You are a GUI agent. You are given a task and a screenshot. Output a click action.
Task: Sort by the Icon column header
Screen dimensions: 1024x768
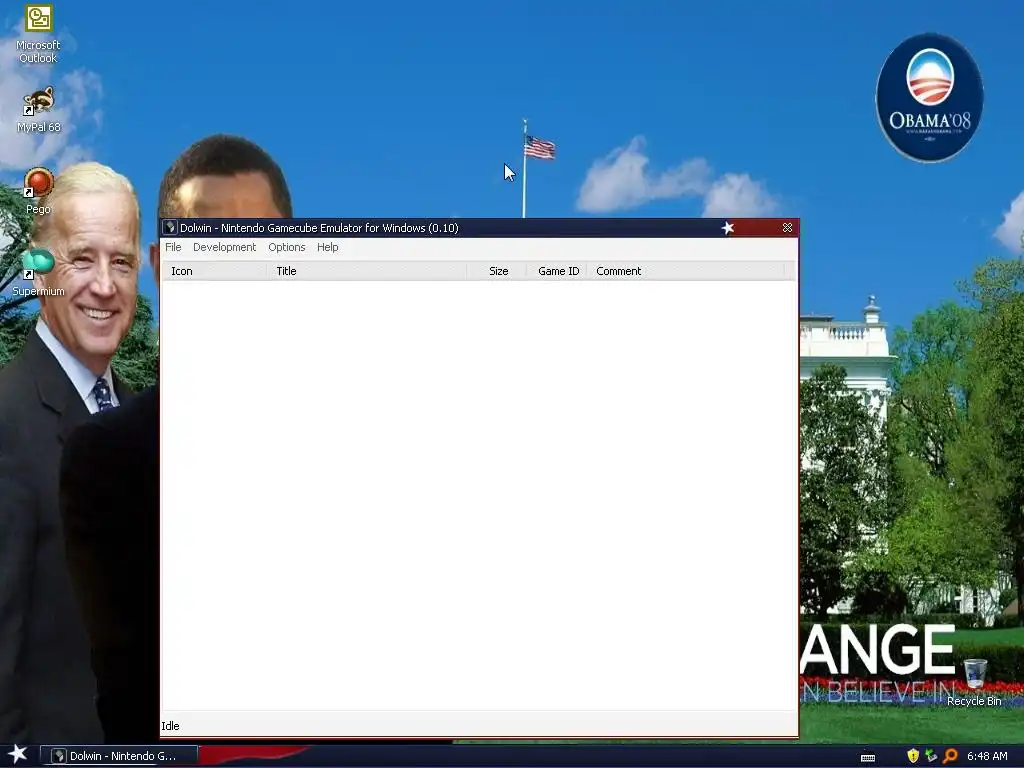point(214,271)
